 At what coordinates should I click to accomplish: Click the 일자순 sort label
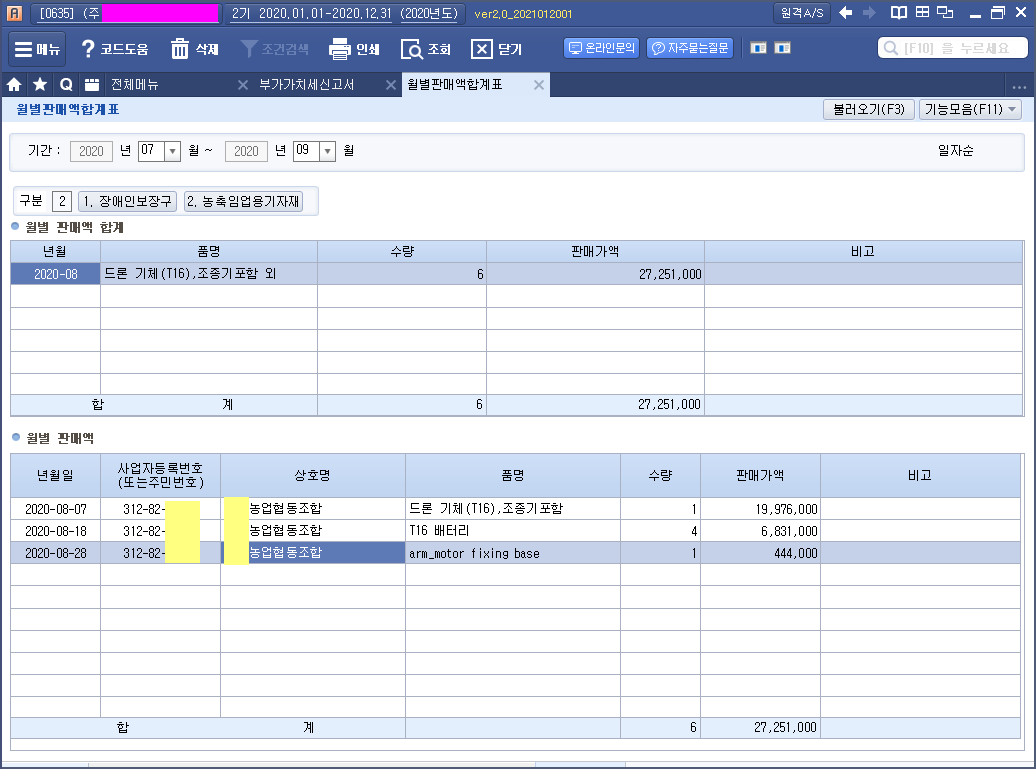pyautogui.click(x=955, y=151)
